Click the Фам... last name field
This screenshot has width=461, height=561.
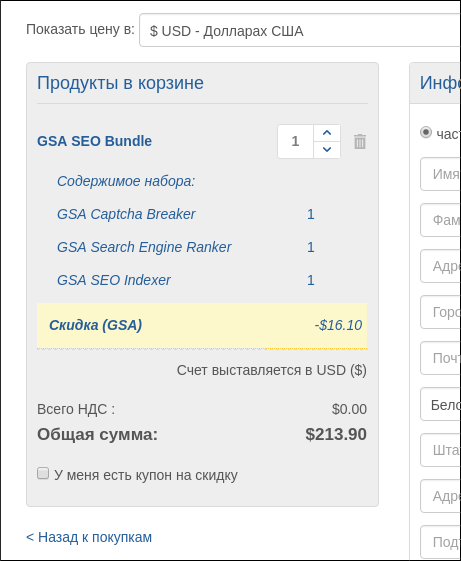pos(441,220)
